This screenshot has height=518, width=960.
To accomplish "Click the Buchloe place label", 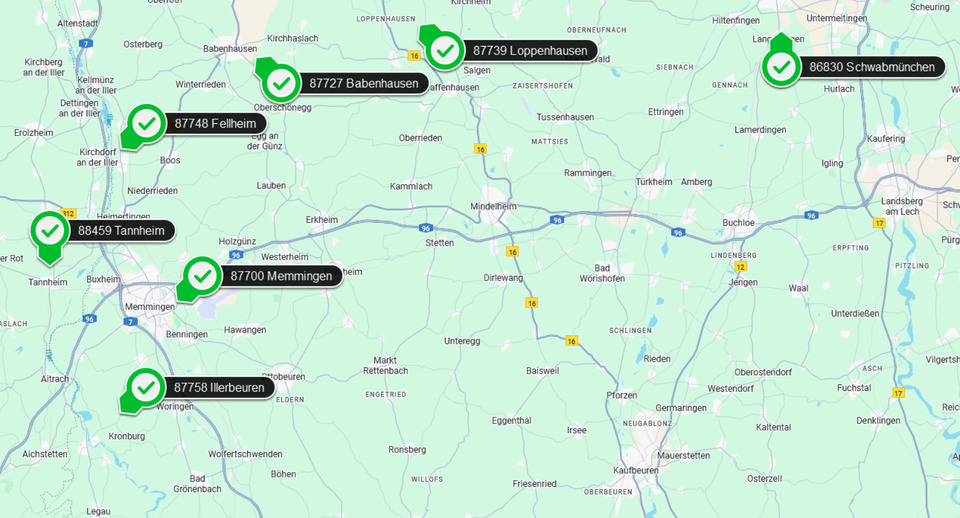I will tap(738, 223).
